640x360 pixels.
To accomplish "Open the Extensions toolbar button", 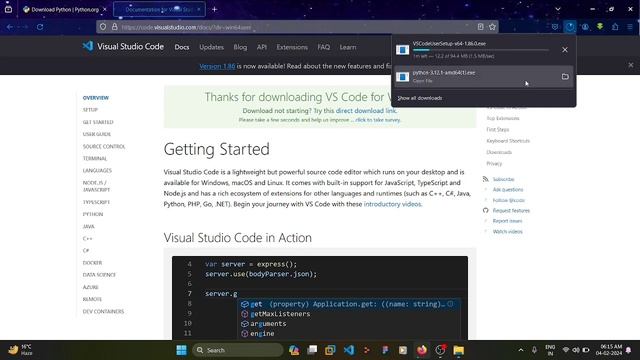I will [x=615, y=27].
